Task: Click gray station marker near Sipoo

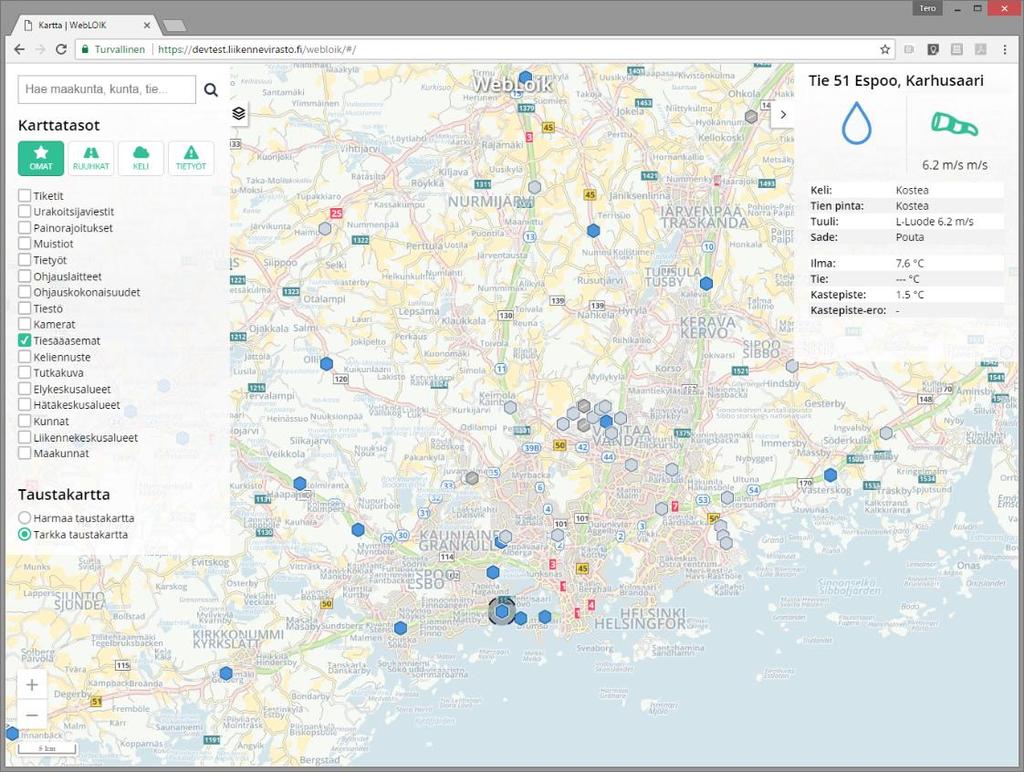Action: pos(792,366)
